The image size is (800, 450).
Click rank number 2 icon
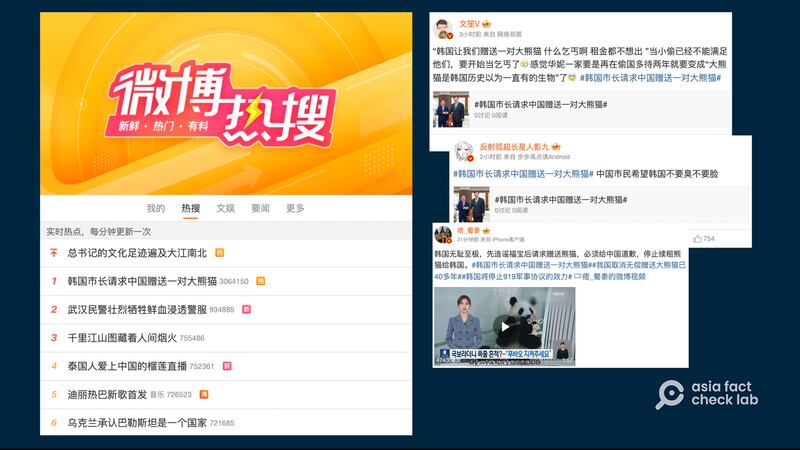tap(54, 309)
